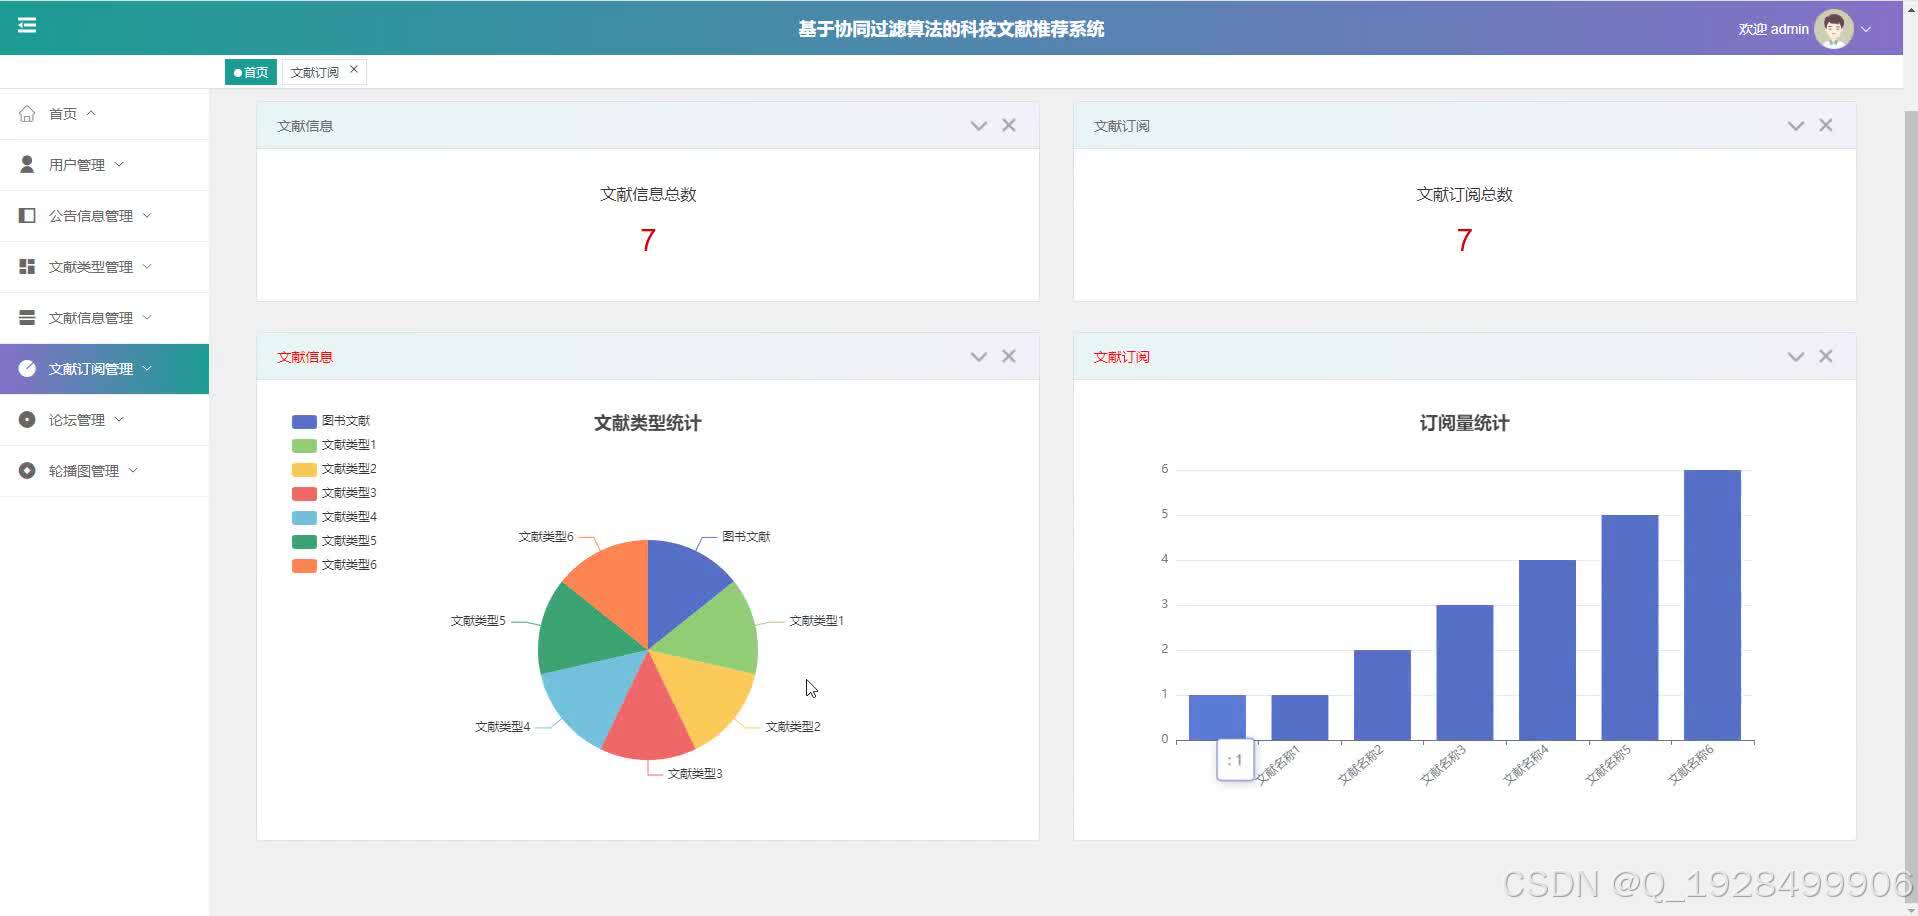Click the 文献信息总数 count 7
Viewport: 1918px width, 916px height.
point(648,240)
